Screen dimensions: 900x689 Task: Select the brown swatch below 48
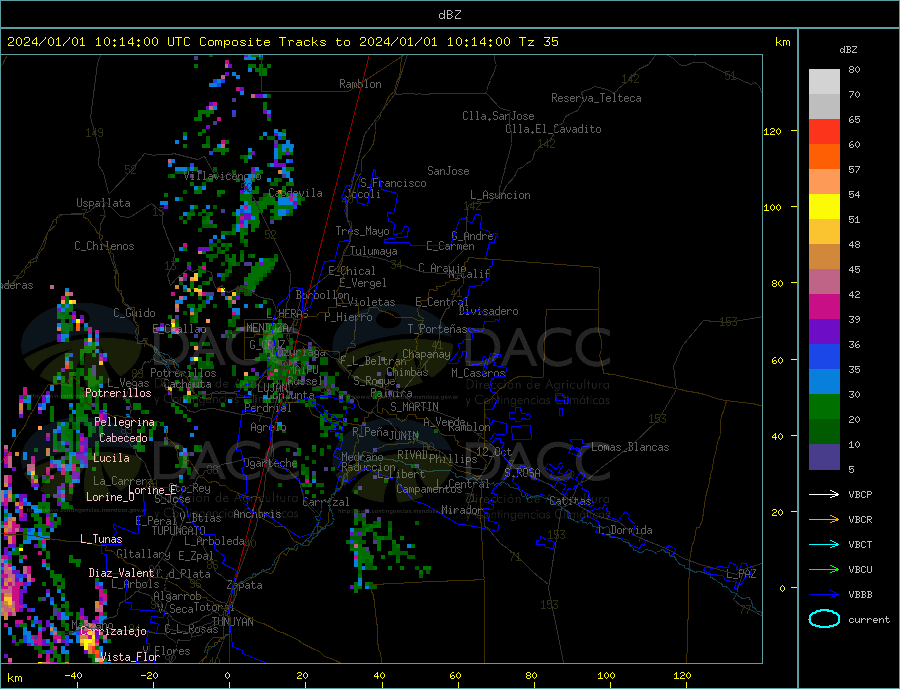tap(825, 257)
